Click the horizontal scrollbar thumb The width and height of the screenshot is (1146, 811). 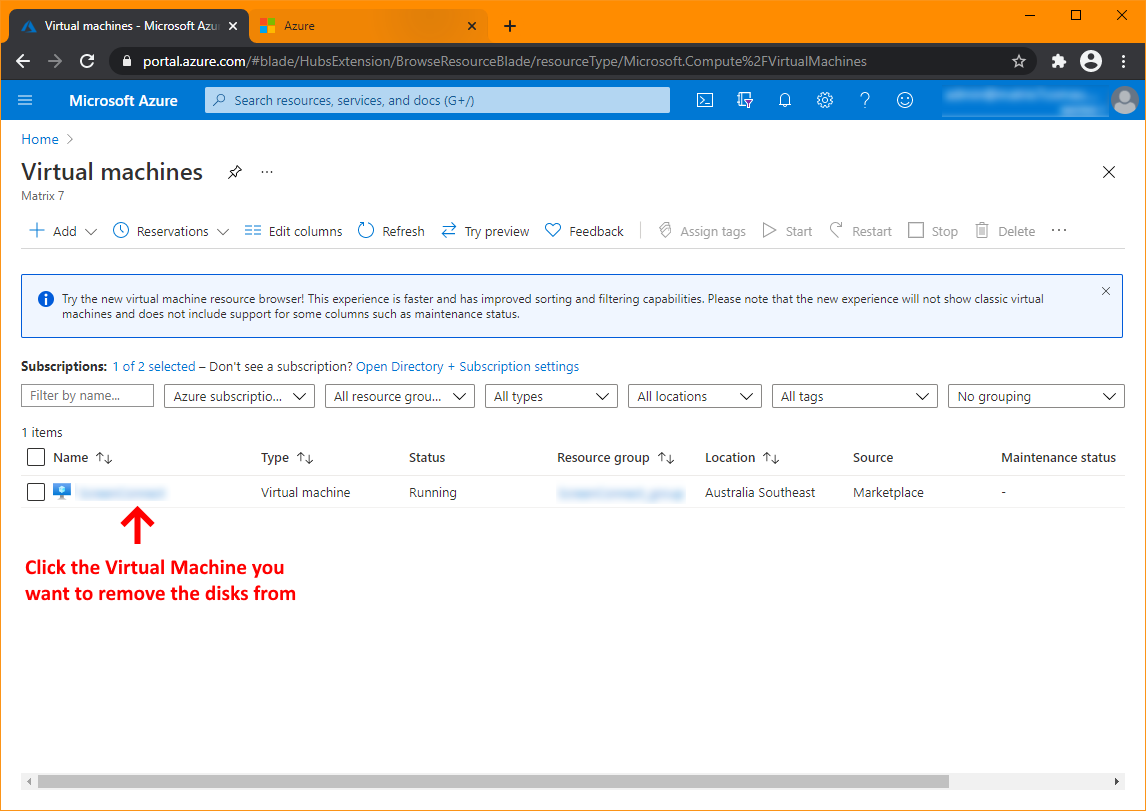tap(493, 781)
